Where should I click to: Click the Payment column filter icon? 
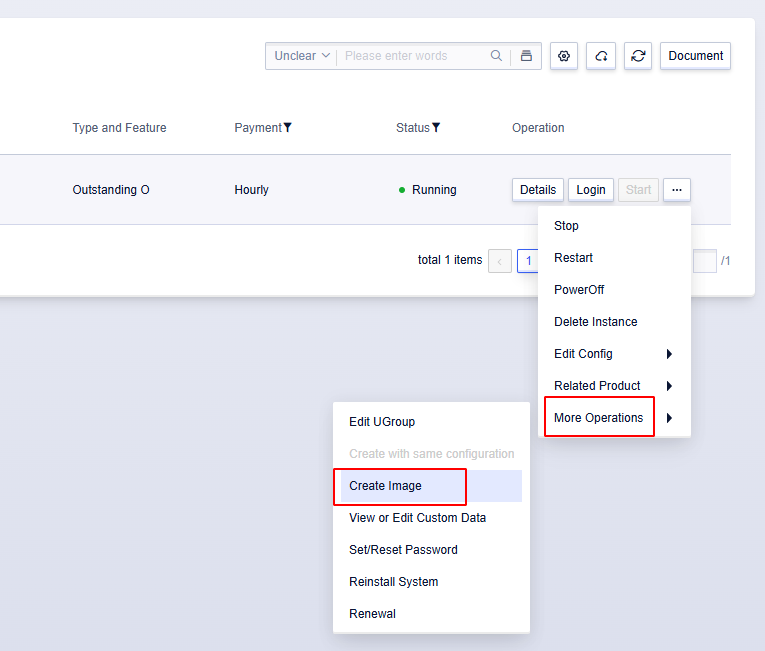click(288, 127)
